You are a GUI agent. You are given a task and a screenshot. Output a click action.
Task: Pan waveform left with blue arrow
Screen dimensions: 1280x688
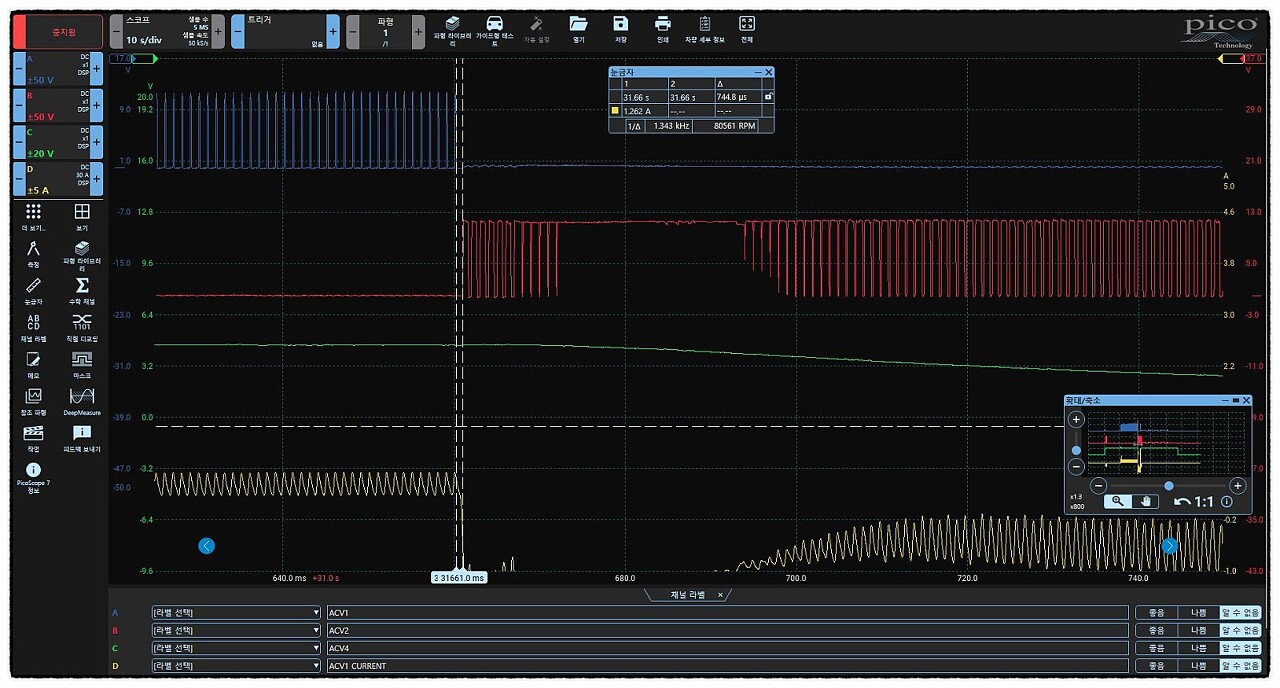pyautogui.click(x=207, y=545)
